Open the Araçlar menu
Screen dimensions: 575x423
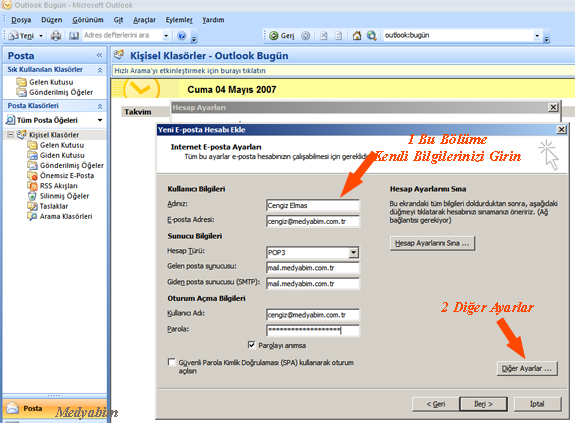pos(144,20)
